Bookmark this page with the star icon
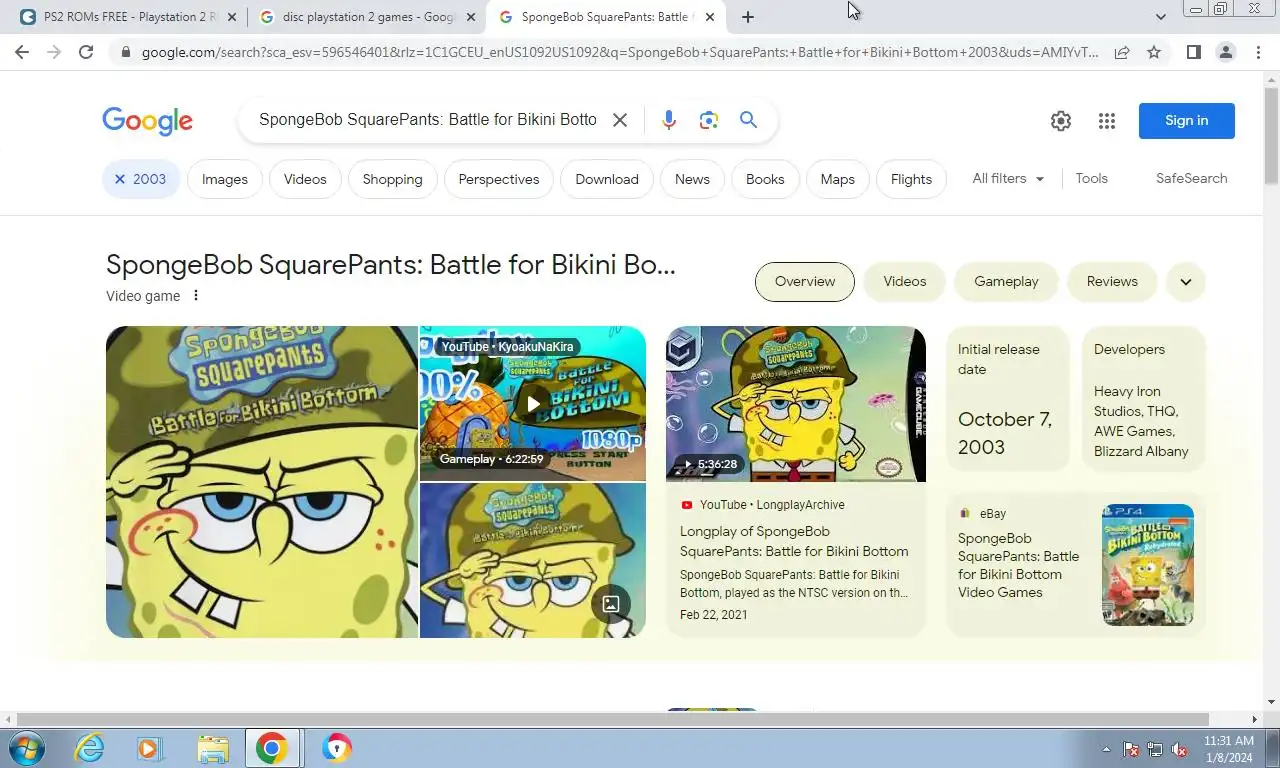The image size is (1280, 768). click(x=1154, y=52)
